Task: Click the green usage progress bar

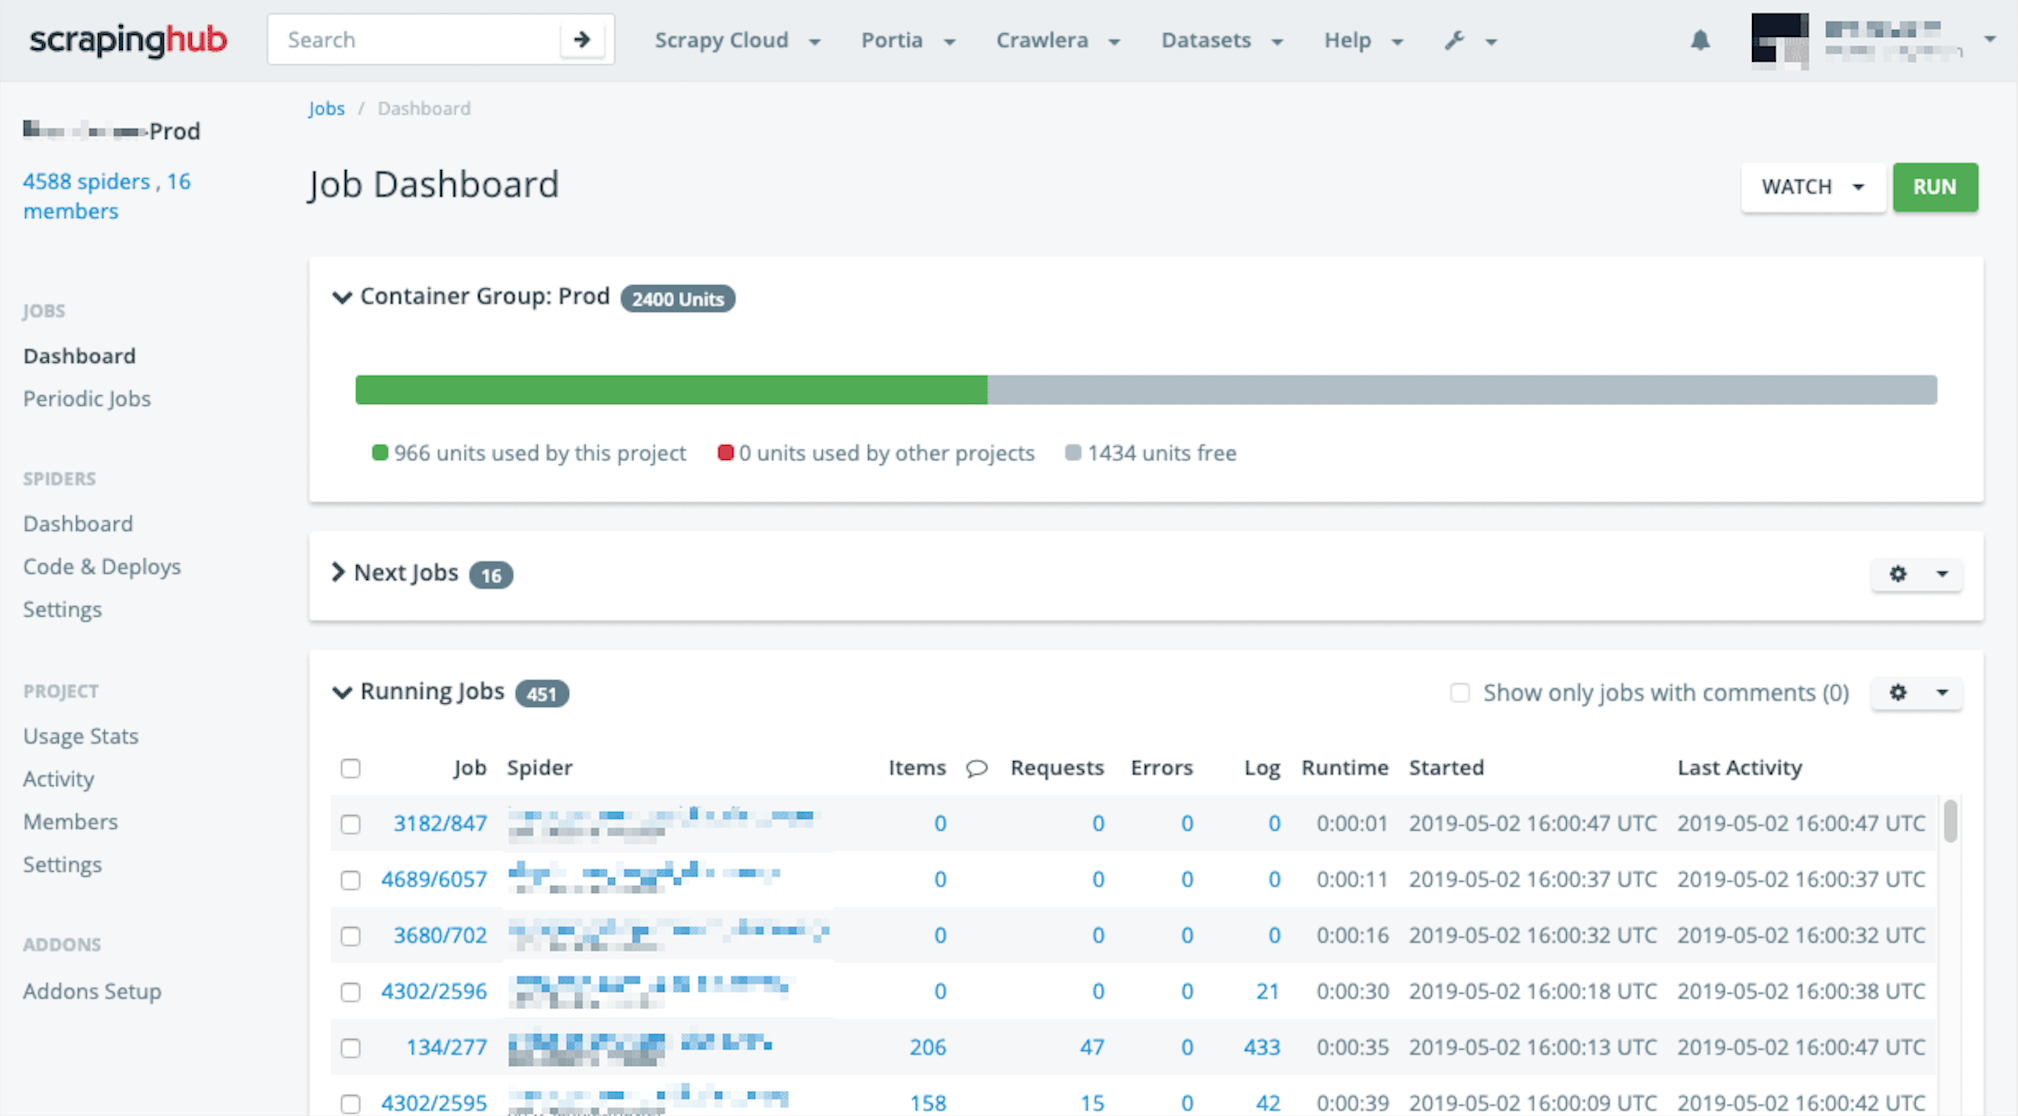Action: coord(671,390)
